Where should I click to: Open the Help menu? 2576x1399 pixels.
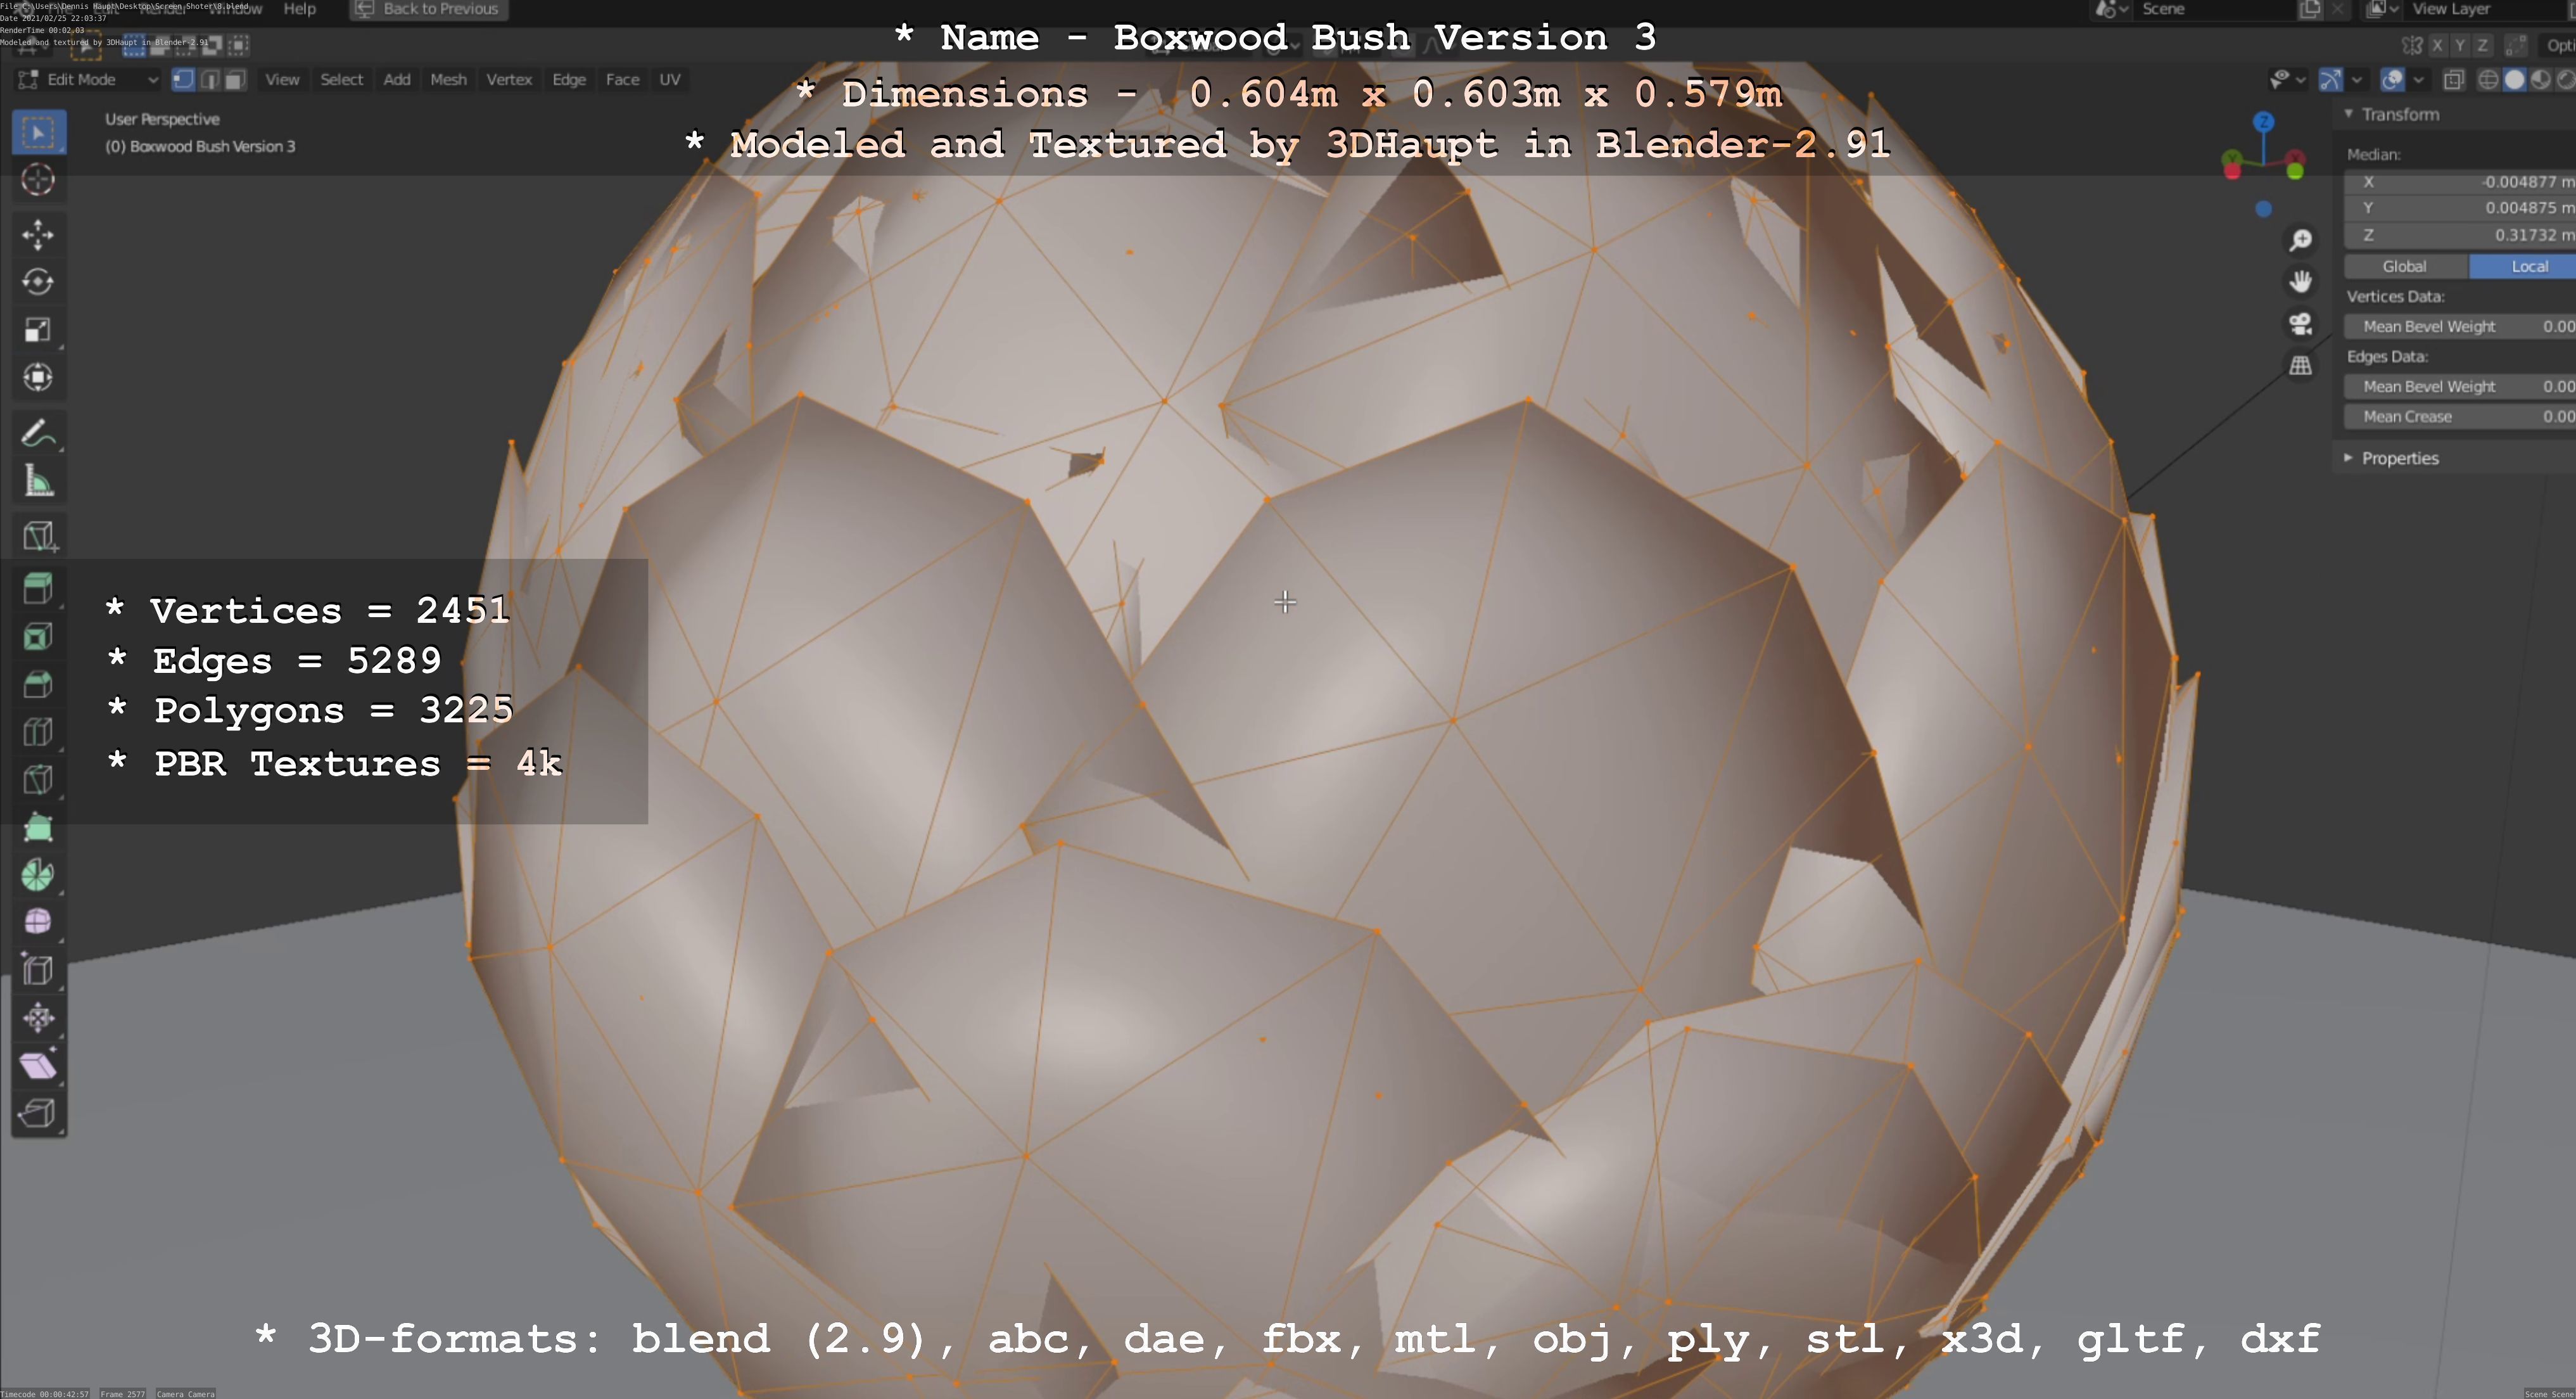tap(299, 9)
